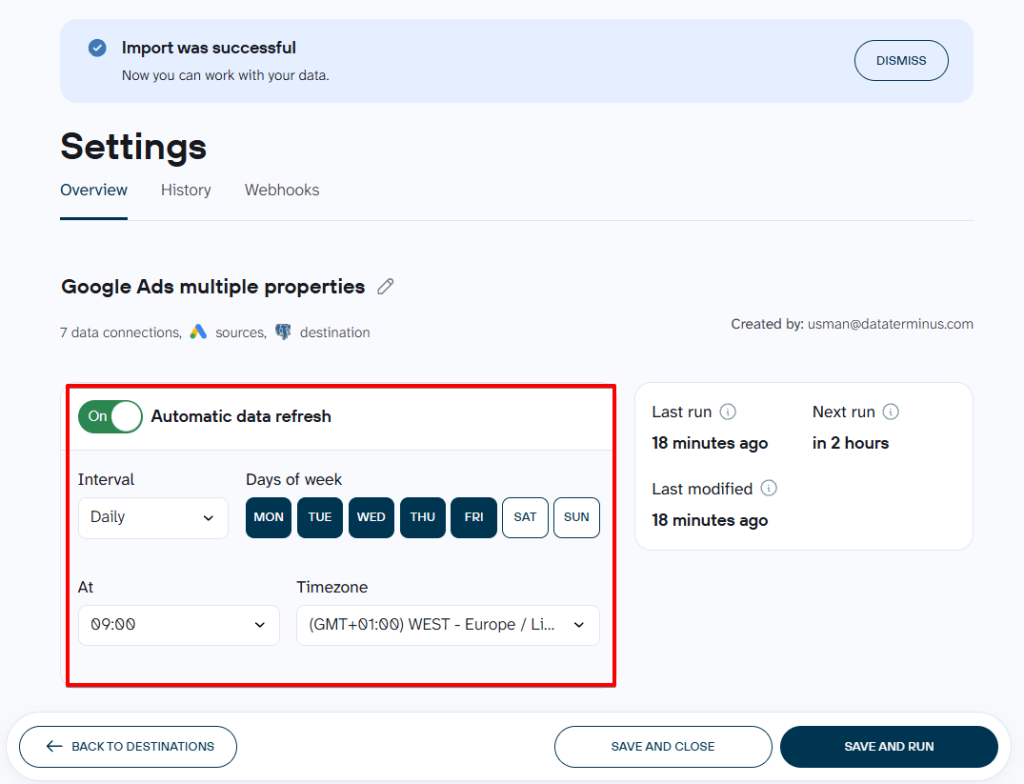The image size is (1024, 784).
Task: Open the At 09:00 time dropdown
Action: (179, 625)
